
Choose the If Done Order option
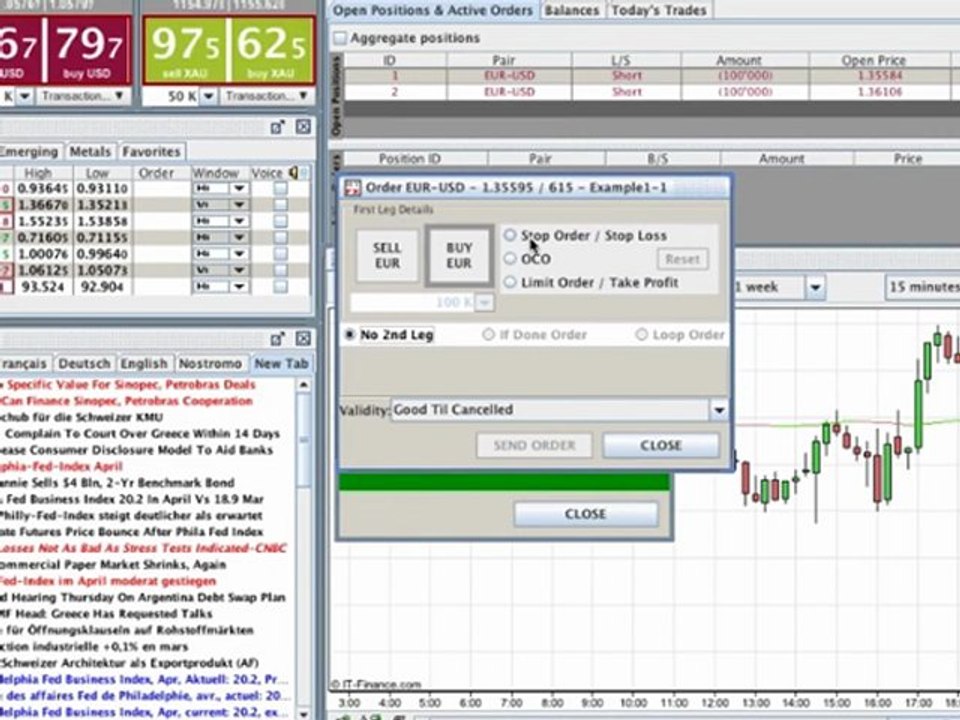[488, 334]
